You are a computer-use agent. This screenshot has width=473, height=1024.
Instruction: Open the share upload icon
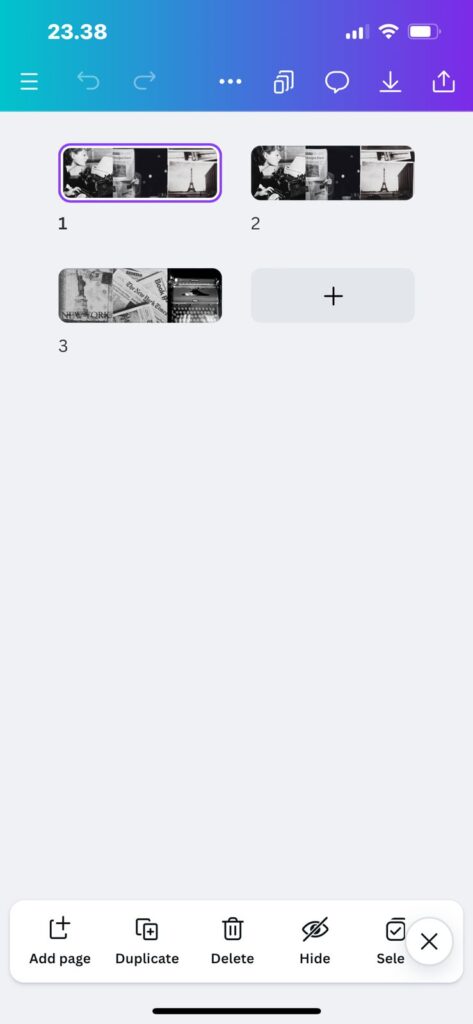click(444, 82)
